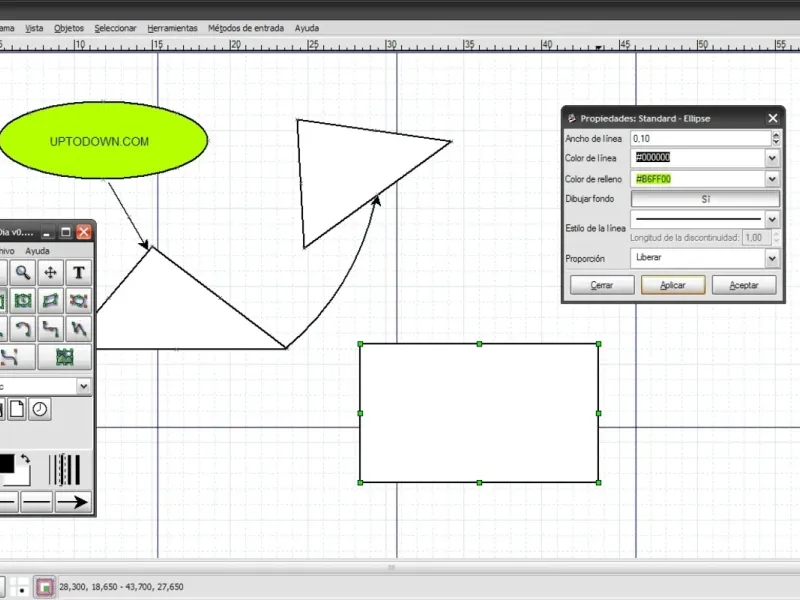This screenshot has width=800, height=600.
Task: Open the Herramientas menu
Action: coord(172,28)
